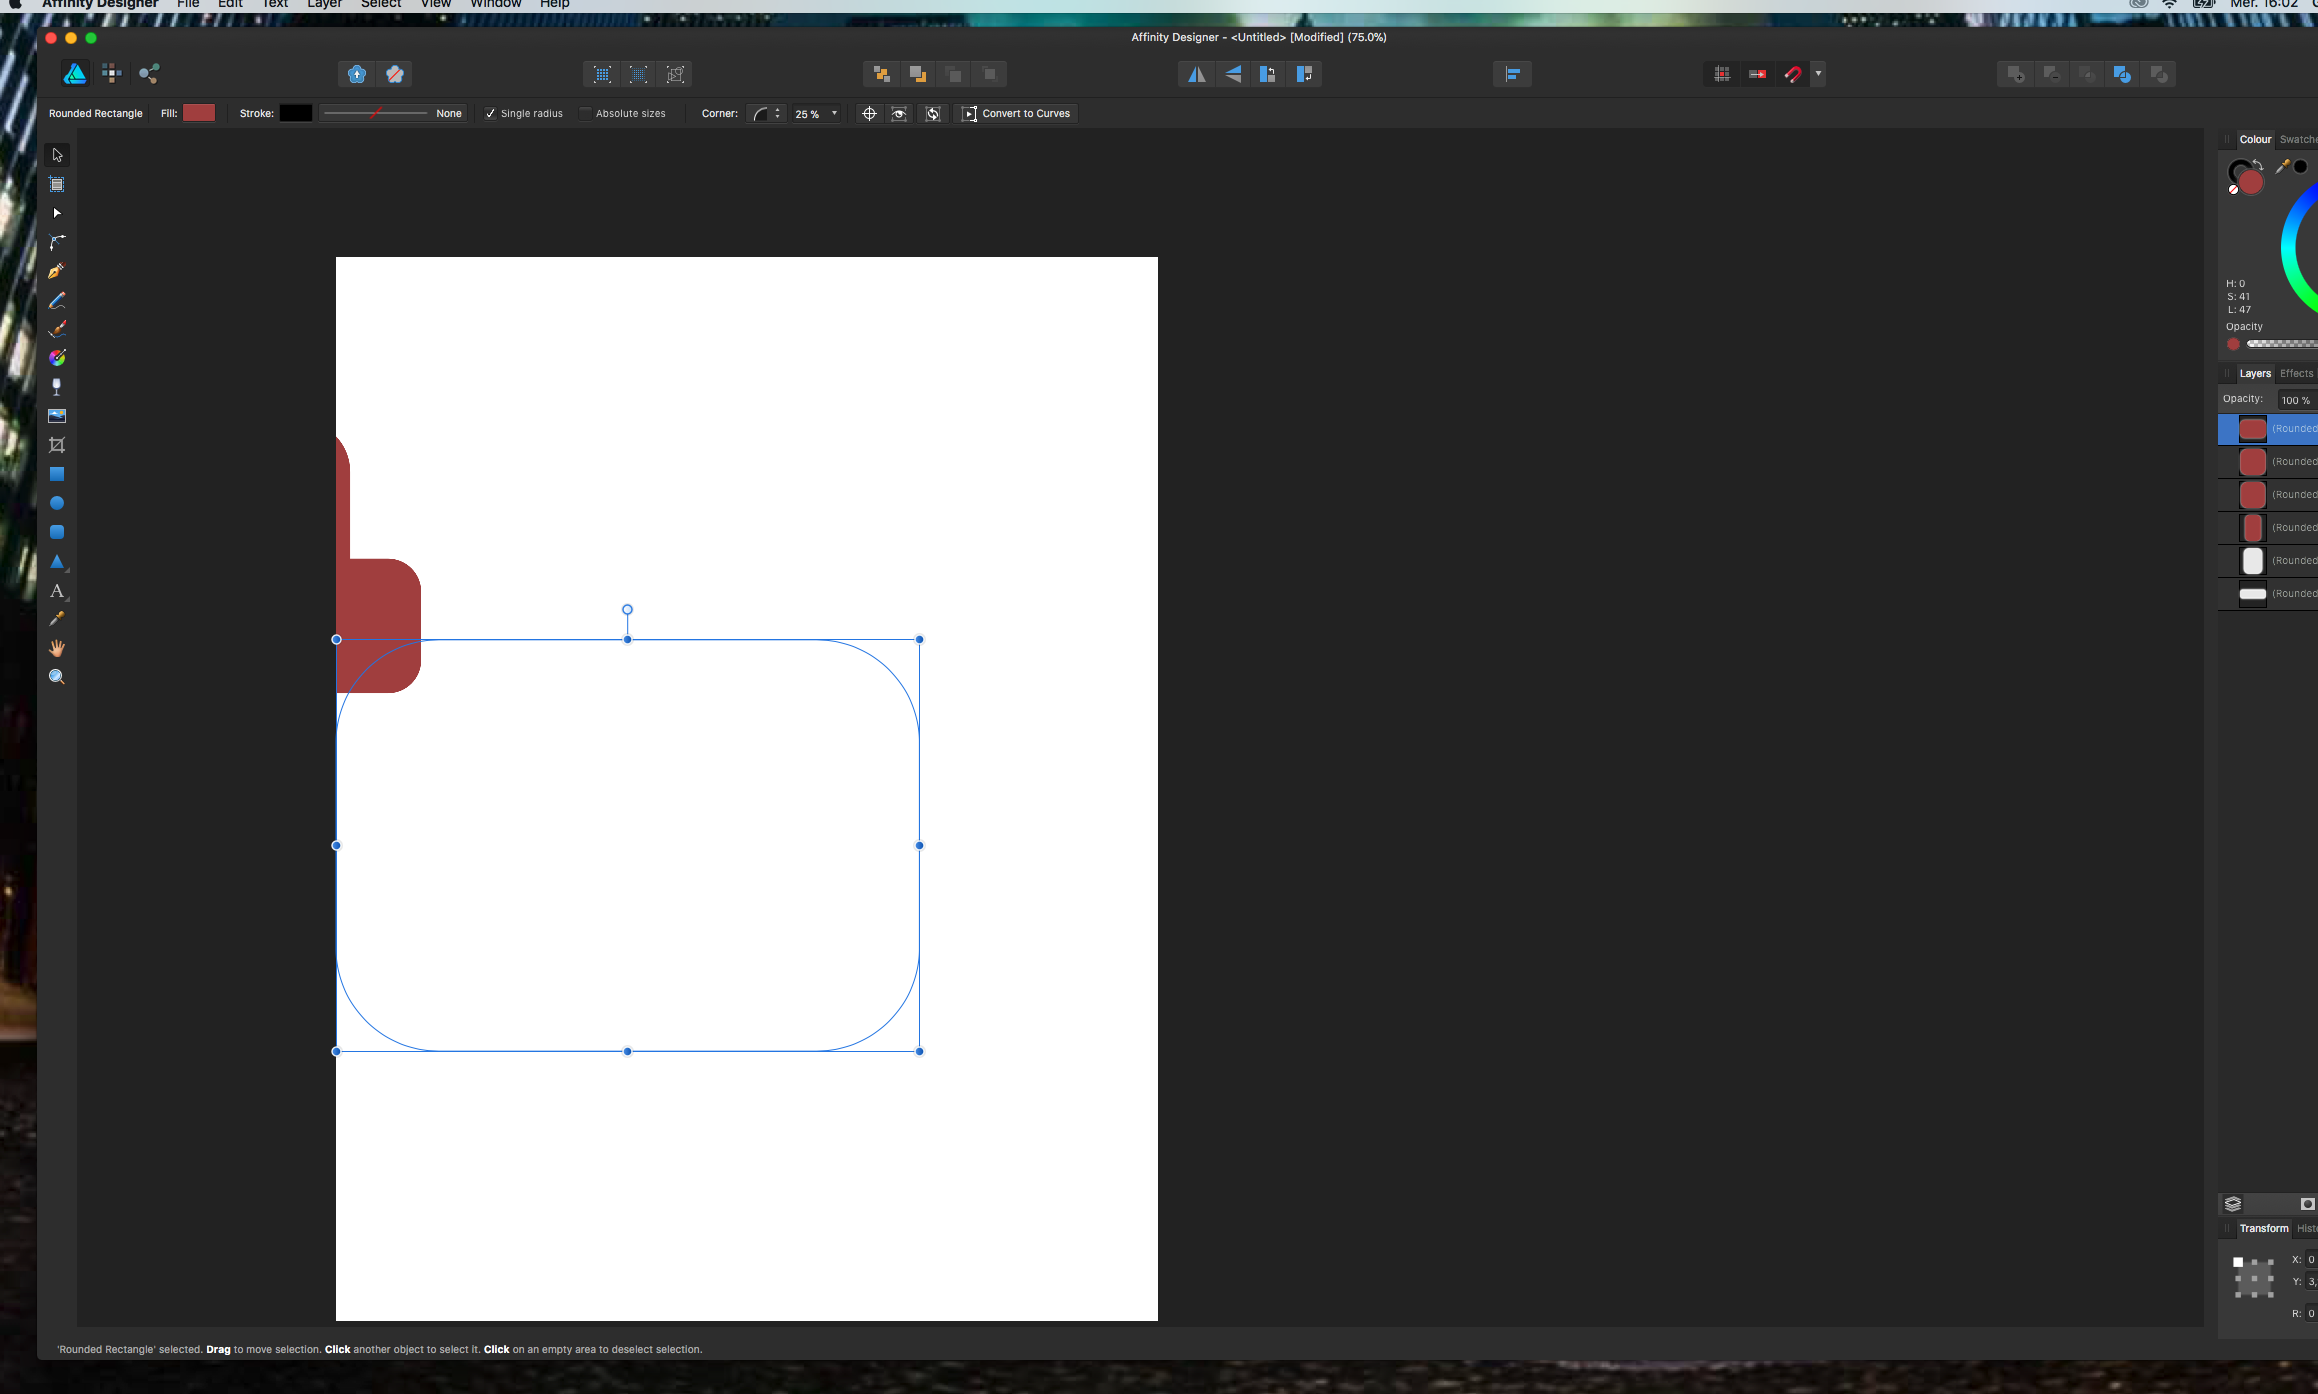Open the Transform panel tab
The height and width of the screenshot is (1394, 2318).
[x=2263, y=1229]
